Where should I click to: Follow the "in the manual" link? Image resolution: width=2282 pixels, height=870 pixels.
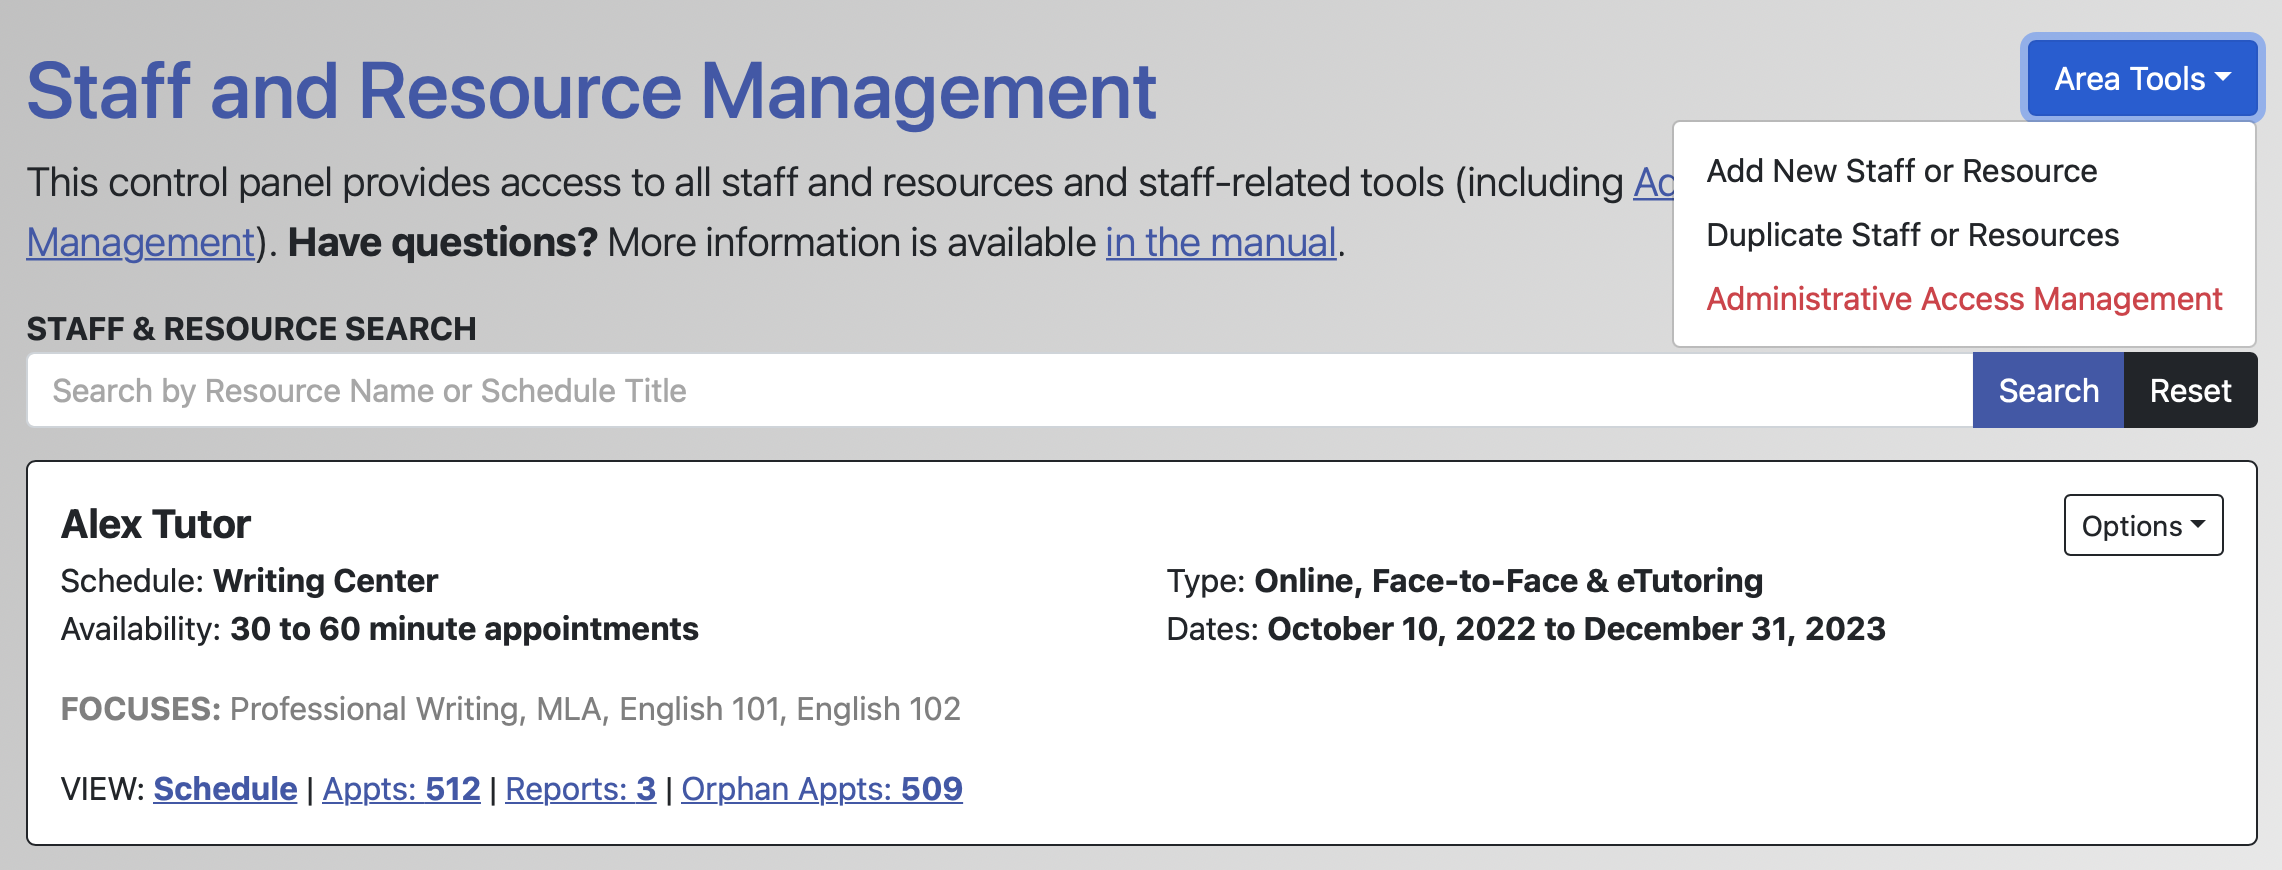tap(1220, 243)
